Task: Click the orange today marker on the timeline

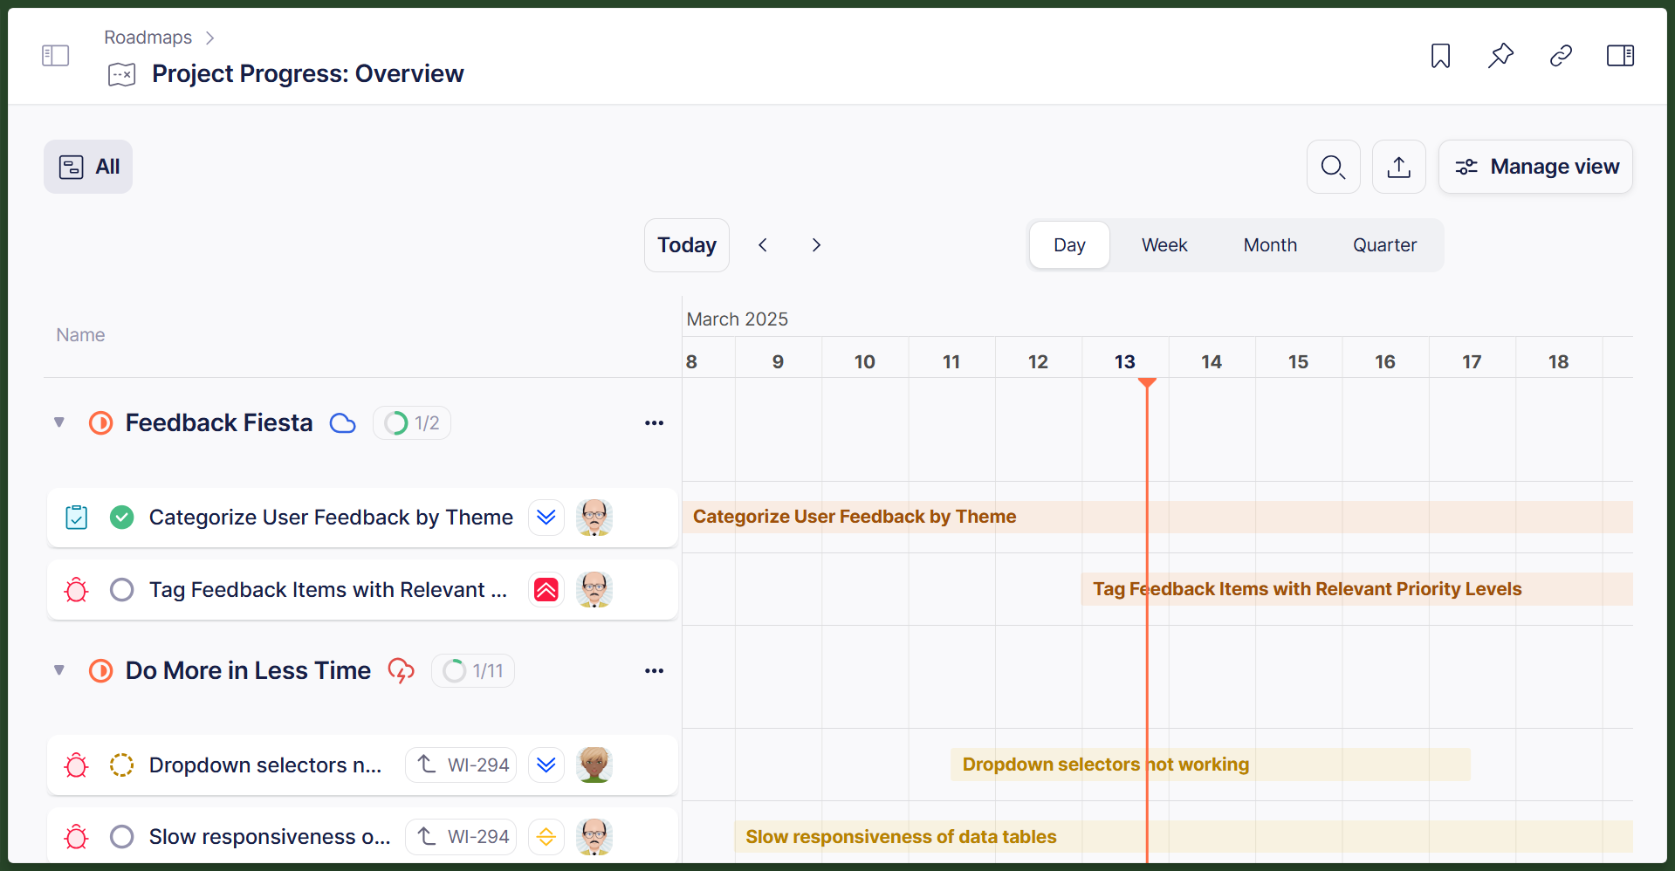Action: (1147, 383)
